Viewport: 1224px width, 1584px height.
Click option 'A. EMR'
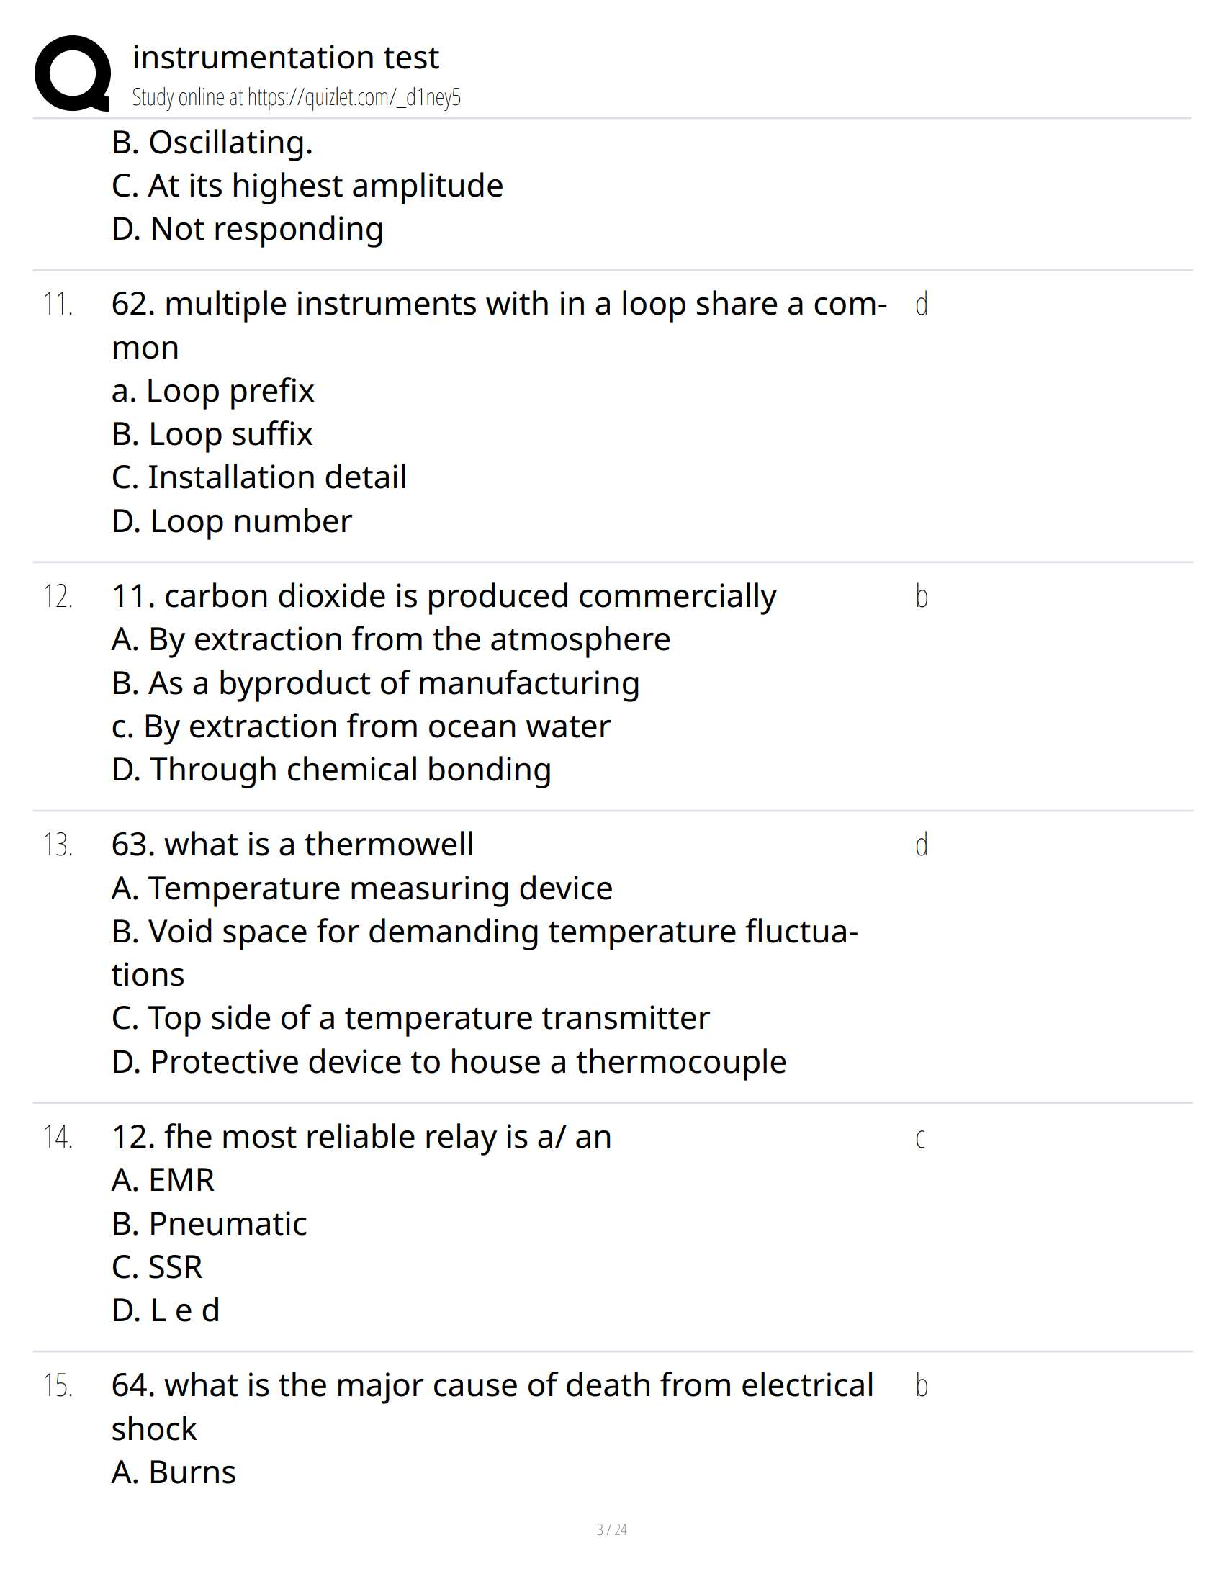click(x=163, y=1180)
